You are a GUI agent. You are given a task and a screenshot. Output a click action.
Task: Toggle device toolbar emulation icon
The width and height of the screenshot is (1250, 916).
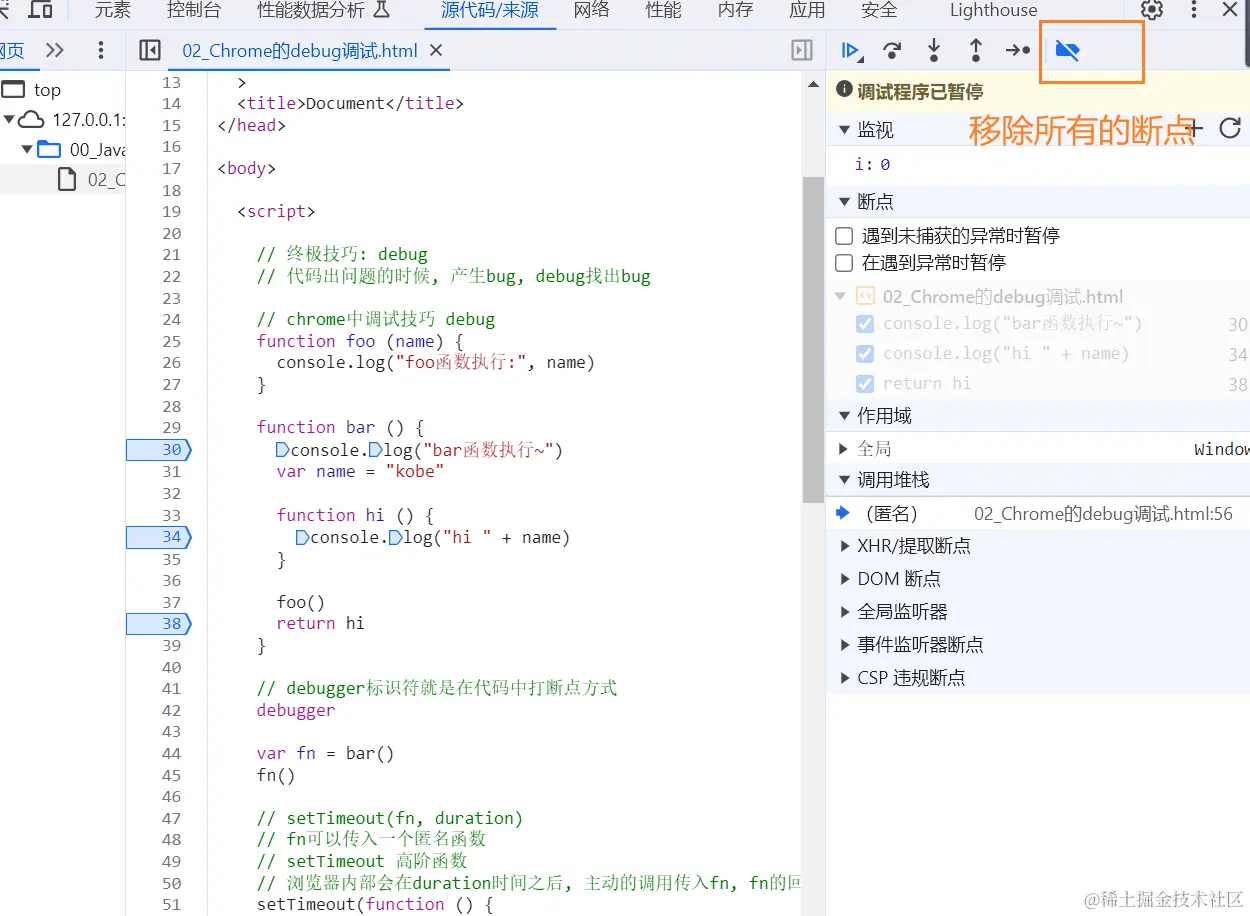pyautogui.click(x=40, y=10)
